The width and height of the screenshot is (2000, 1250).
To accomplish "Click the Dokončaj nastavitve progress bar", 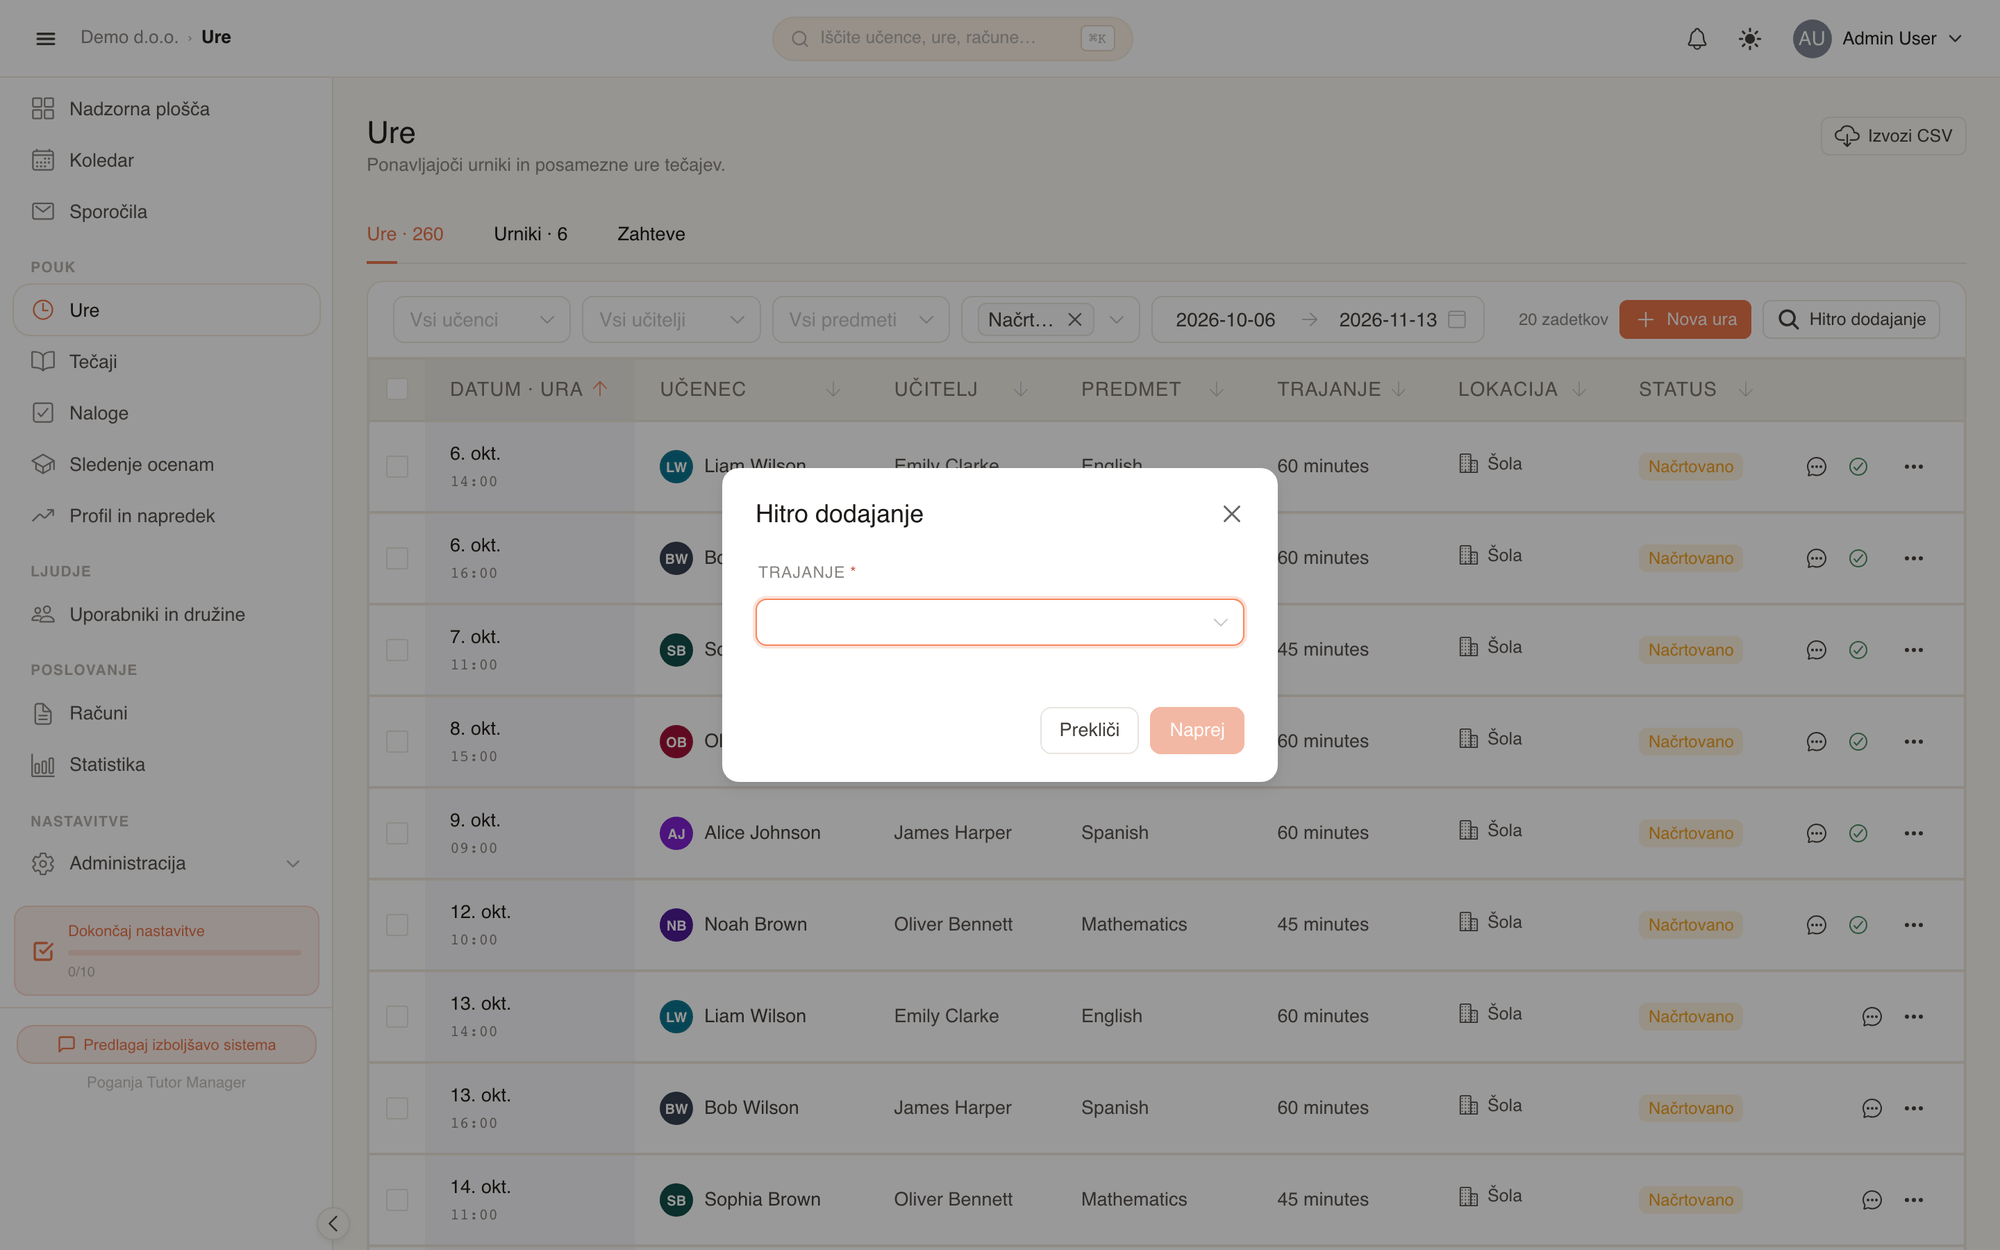I will (184, 952).
